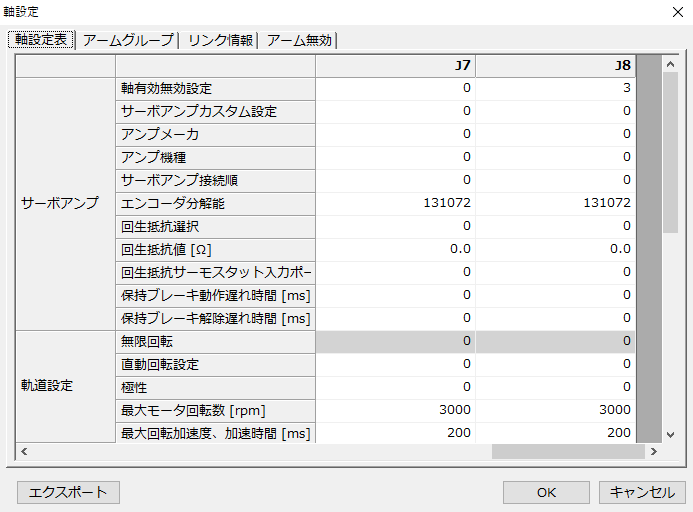This screenshot has height=512, width=693.
Task: Select the アーム無効 tab
Action: click(x=299, y=40)
